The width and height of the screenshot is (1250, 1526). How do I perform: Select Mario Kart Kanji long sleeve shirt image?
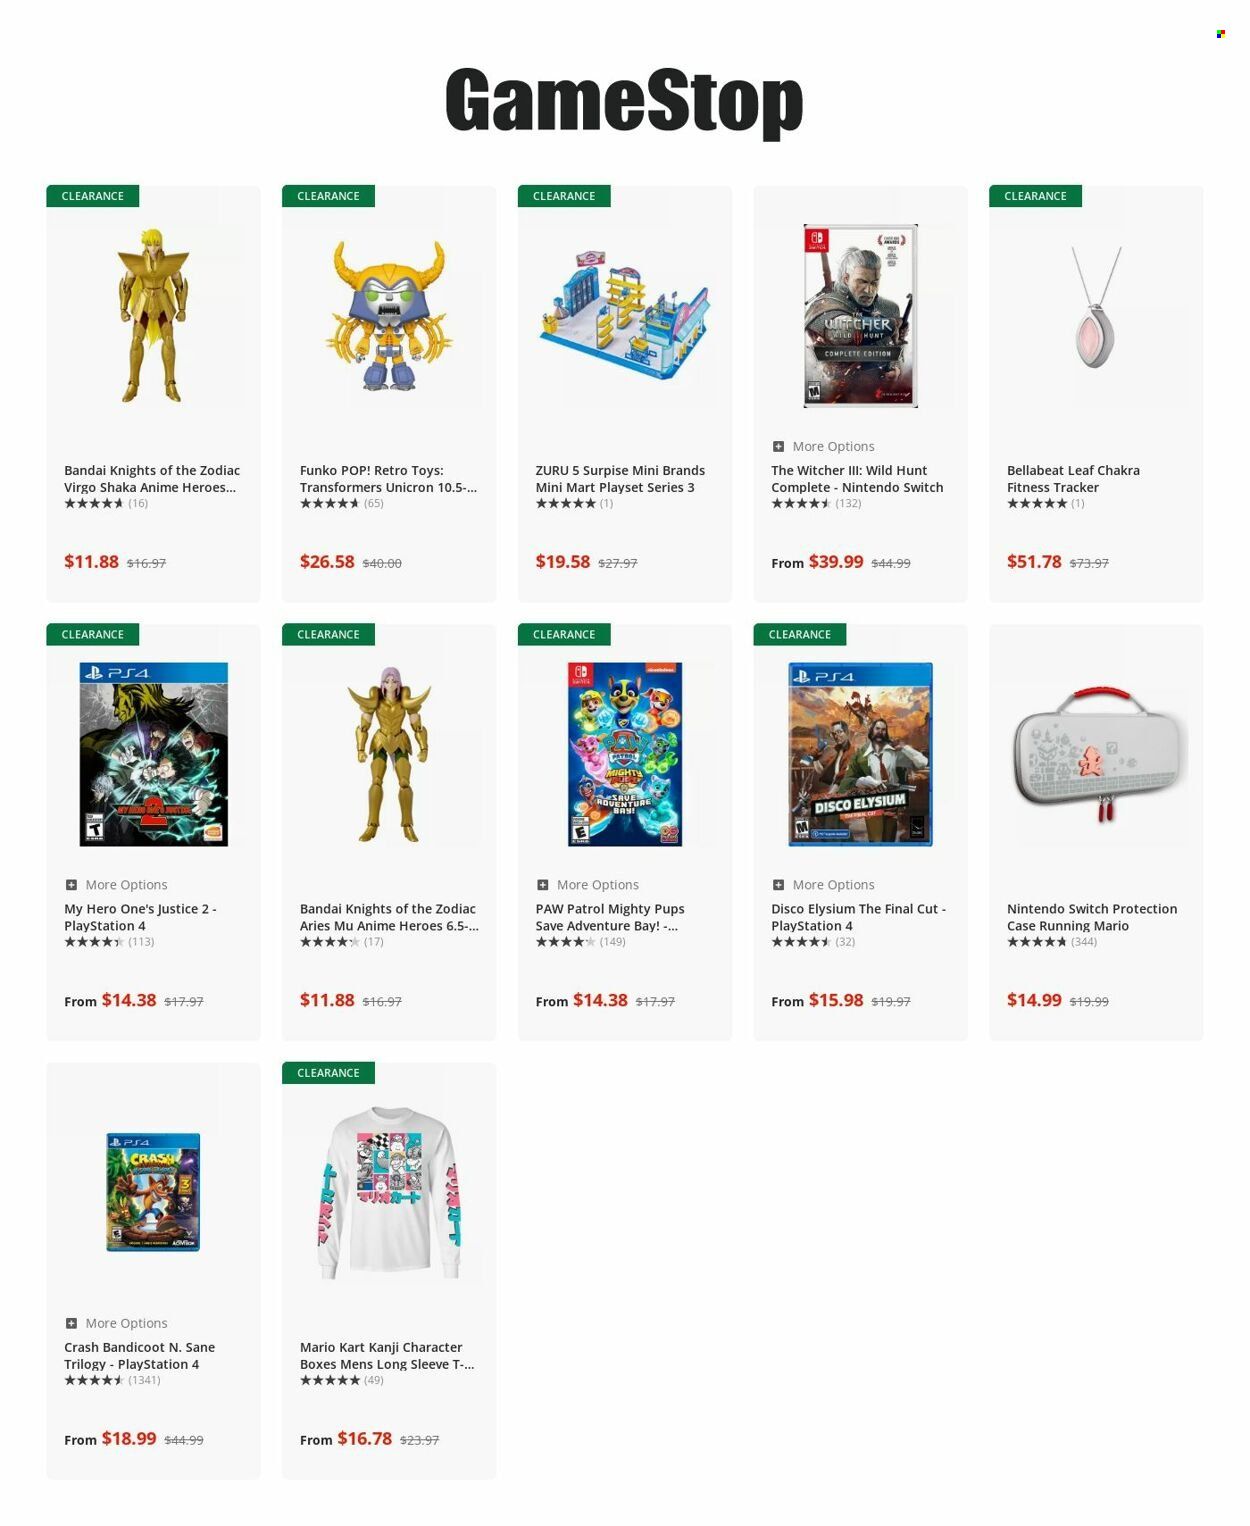[x=388, y=1193]
